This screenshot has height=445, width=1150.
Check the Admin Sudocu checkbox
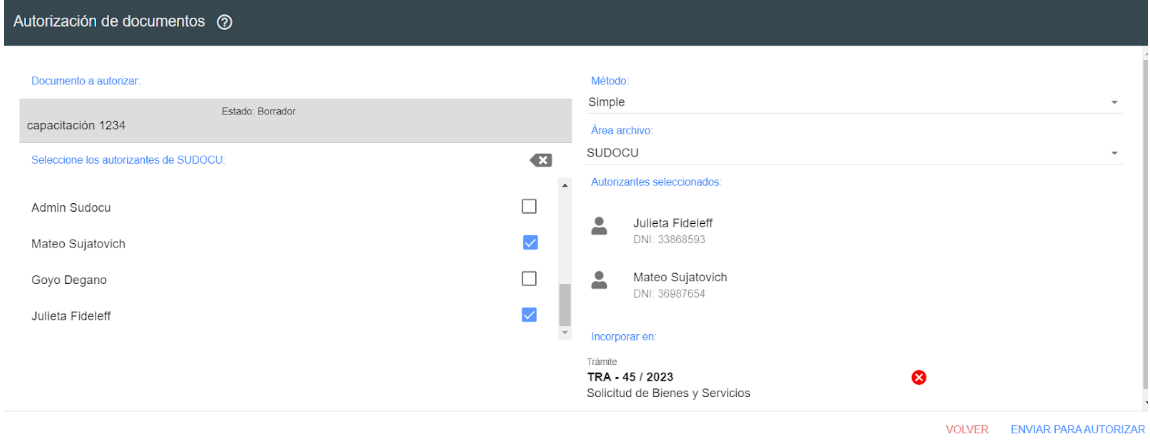click(530, 207)
